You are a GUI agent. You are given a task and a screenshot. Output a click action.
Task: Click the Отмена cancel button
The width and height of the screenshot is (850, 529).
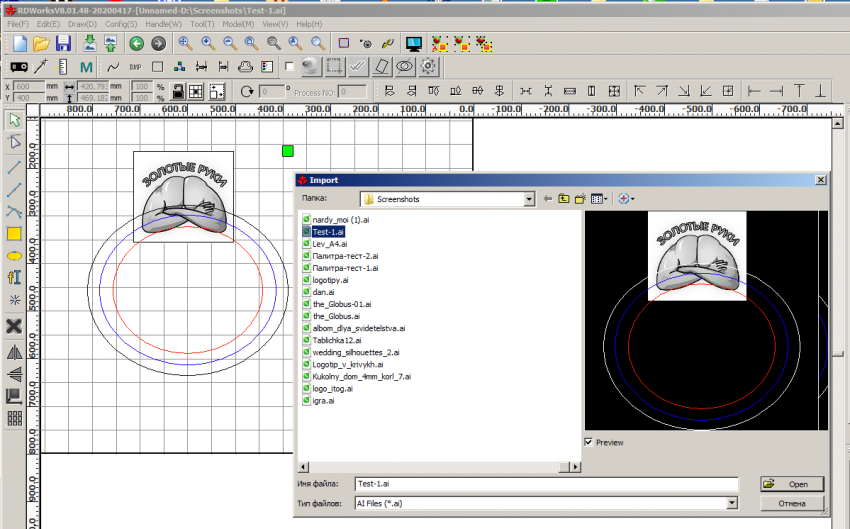pyautogui.click(x=791, y=503)
